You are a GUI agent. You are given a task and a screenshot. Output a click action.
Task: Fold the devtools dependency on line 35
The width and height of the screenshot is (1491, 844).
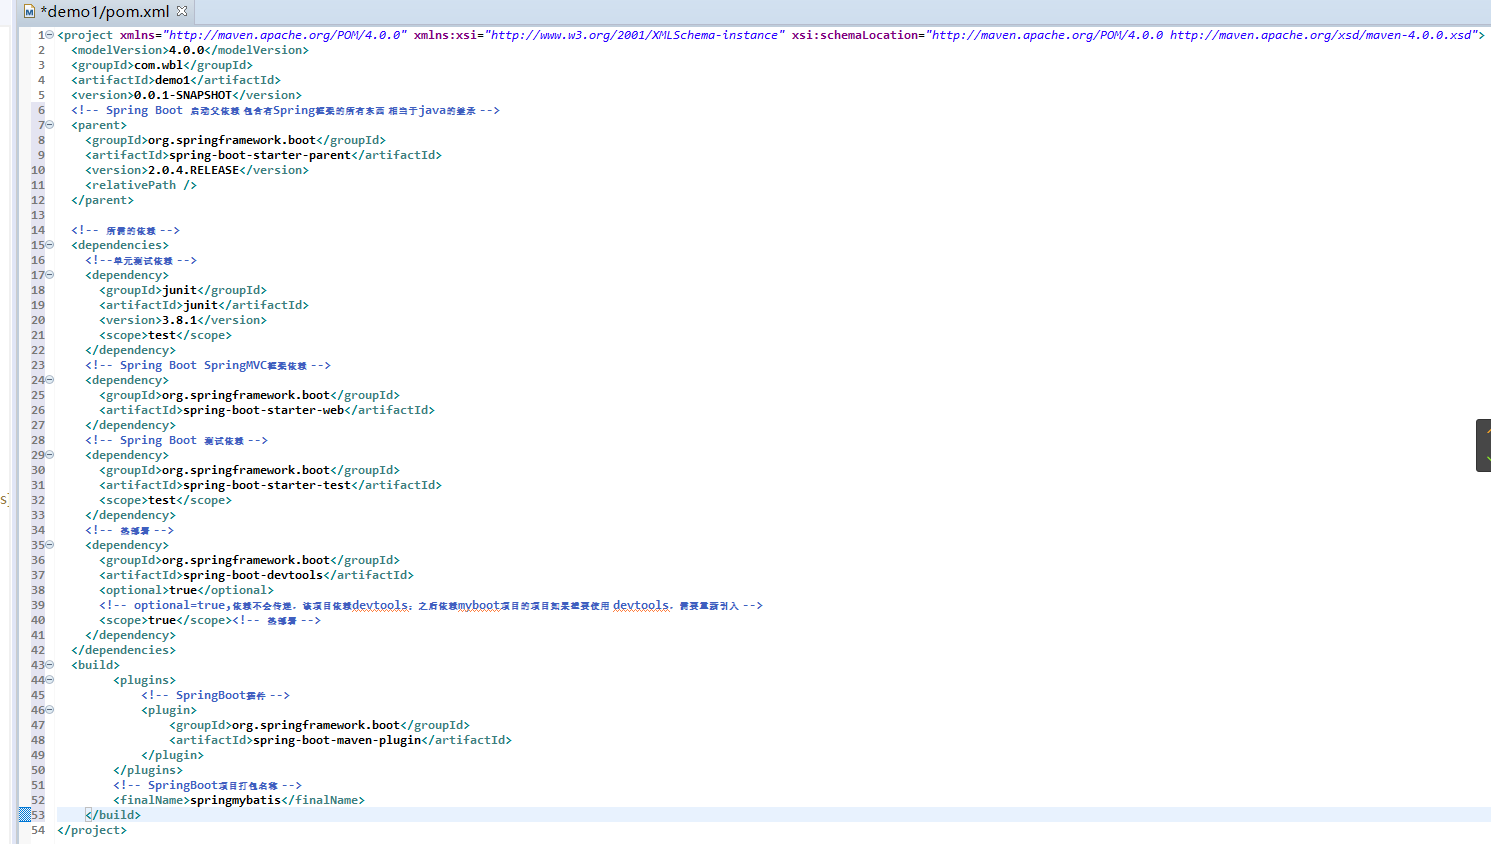tap(50, 545)
